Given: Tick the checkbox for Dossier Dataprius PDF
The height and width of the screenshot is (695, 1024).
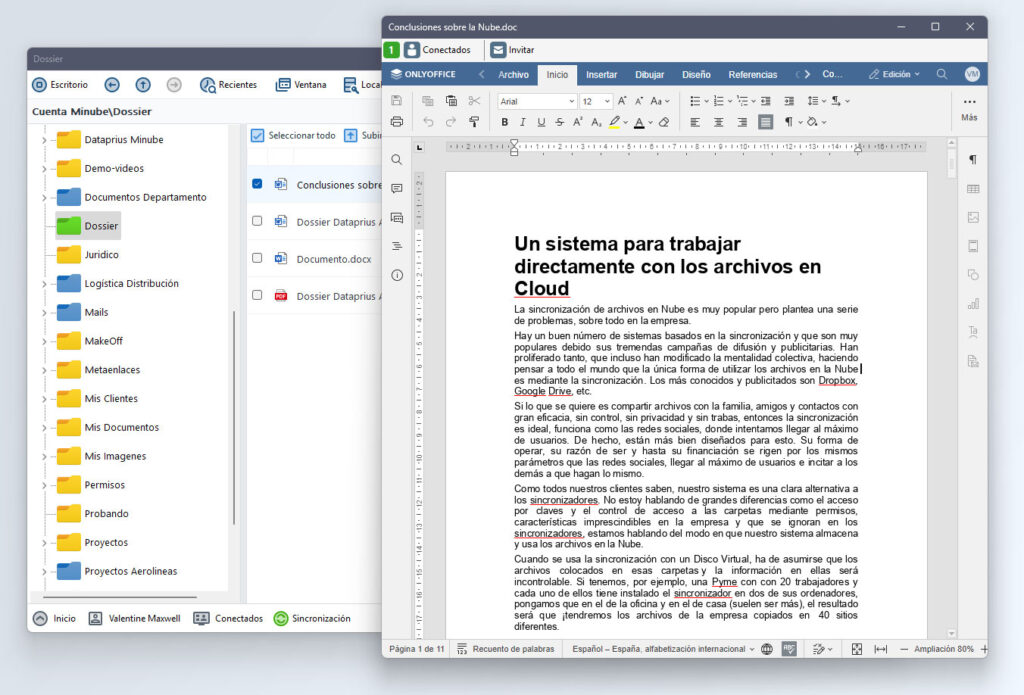Looking at the screenshot, I should pyautogui.click(x=257, y=295).
